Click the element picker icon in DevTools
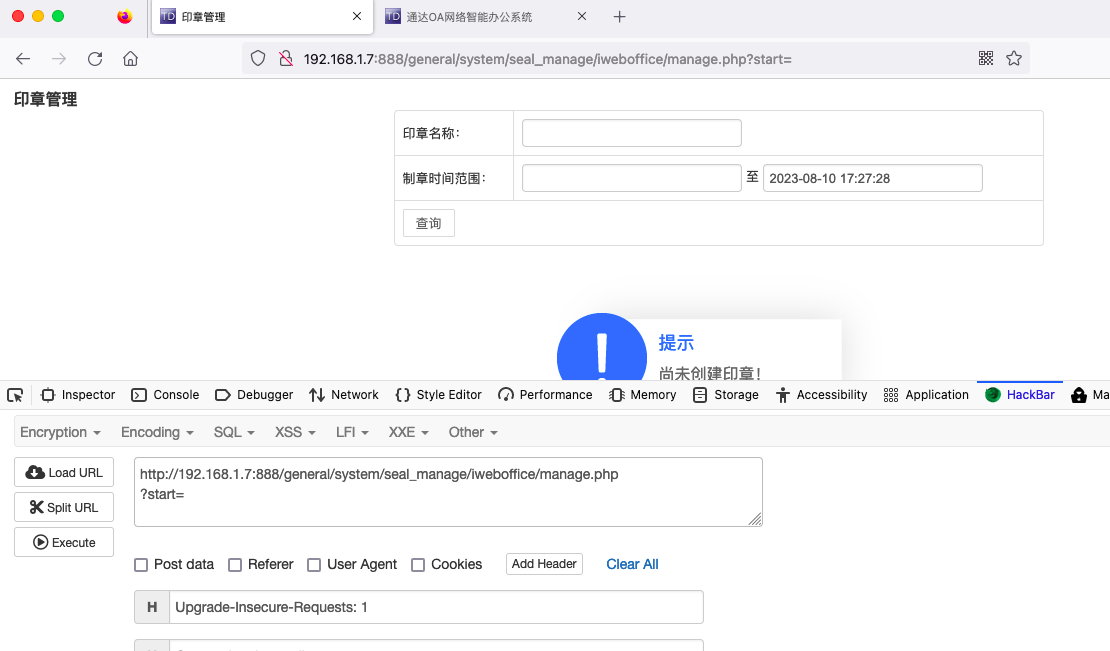This screenshot has height=651, width=1110. [15, 395]
